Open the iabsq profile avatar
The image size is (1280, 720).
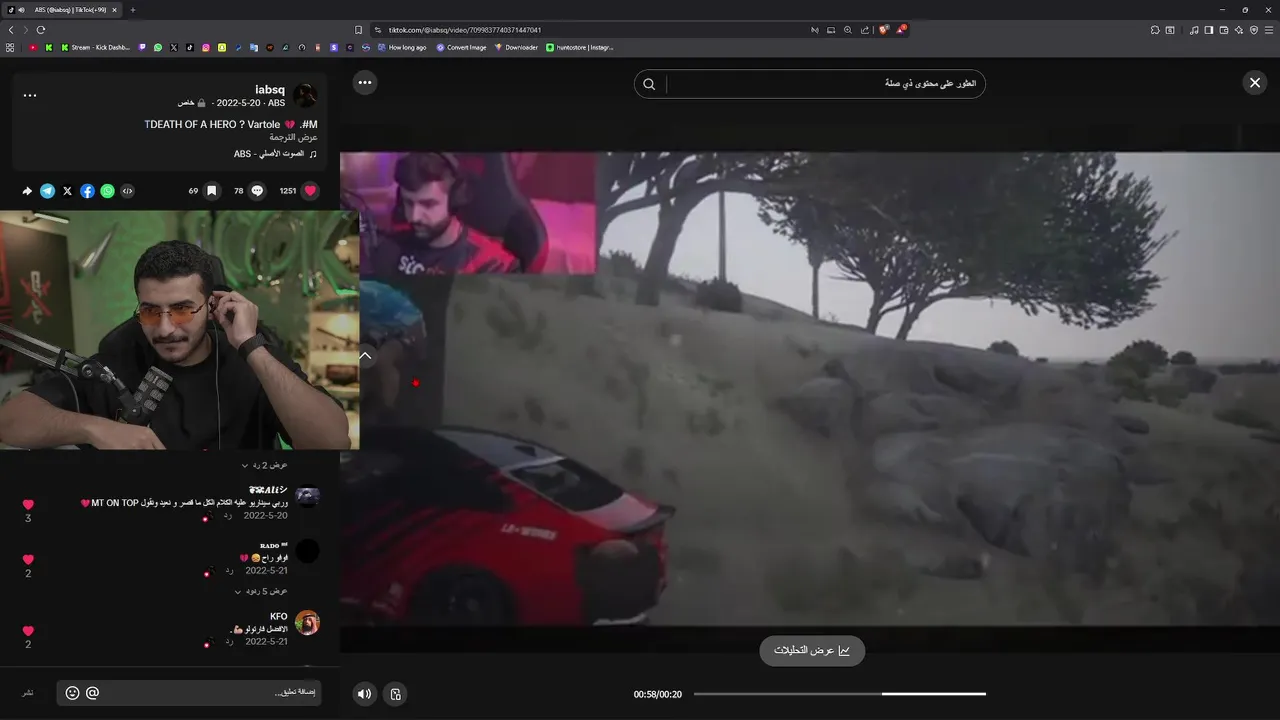(305, 96)
